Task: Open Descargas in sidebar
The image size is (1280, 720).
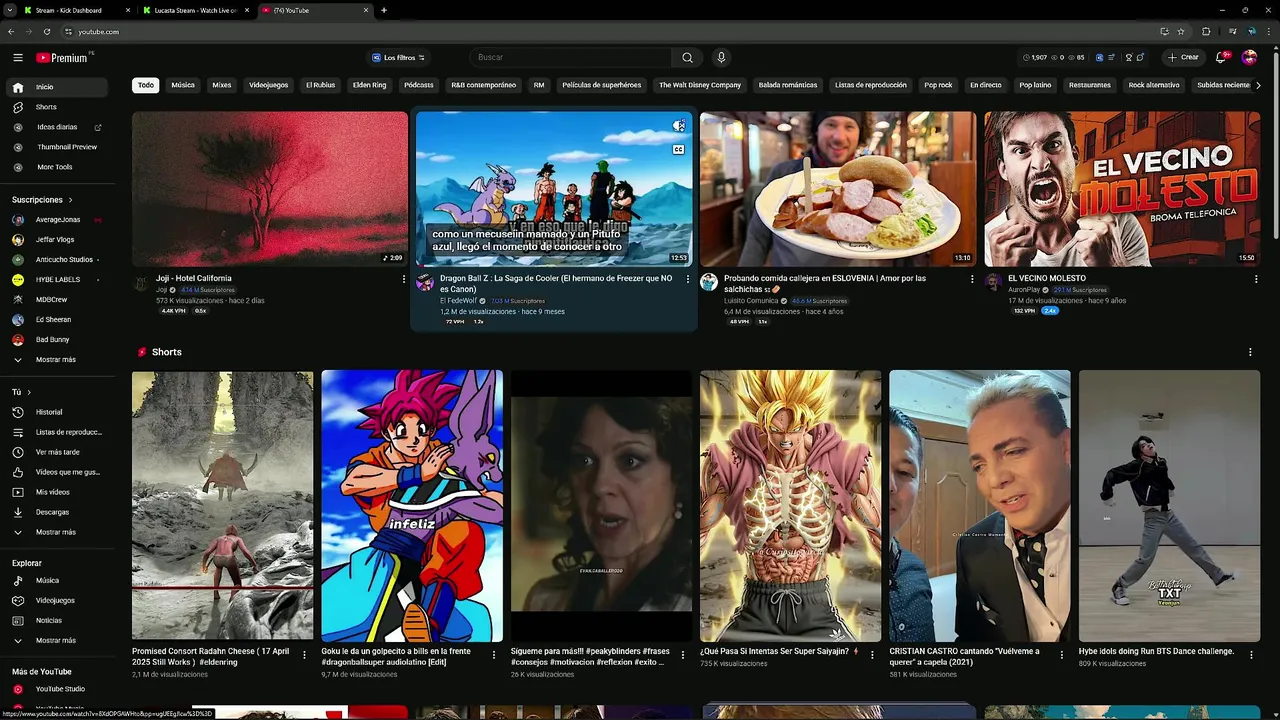Action: pyautogui.click(x=56, y=512)
